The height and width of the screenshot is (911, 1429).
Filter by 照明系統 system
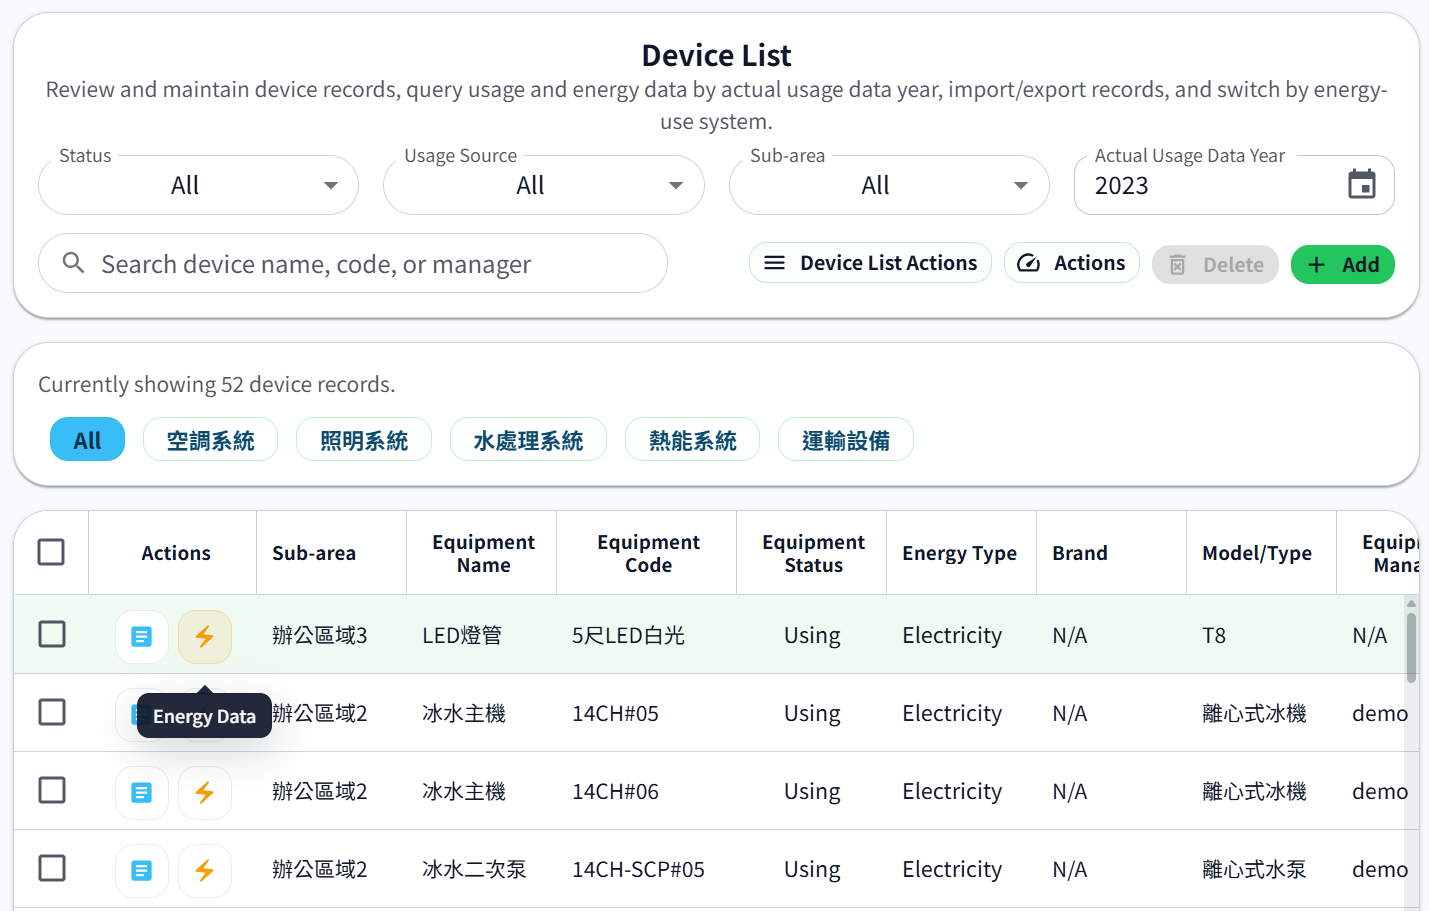click(364, 440)
